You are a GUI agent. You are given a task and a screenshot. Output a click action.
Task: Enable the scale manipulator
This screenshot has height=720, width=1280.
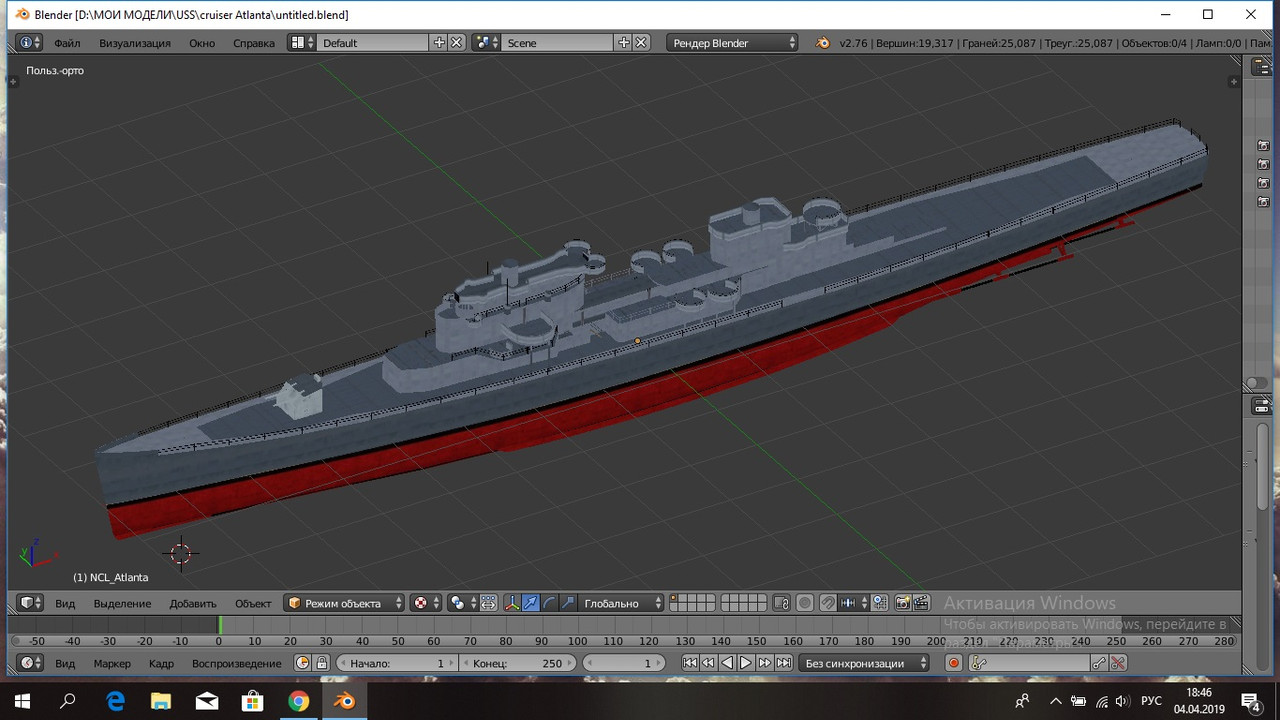(x=568, y=603)
